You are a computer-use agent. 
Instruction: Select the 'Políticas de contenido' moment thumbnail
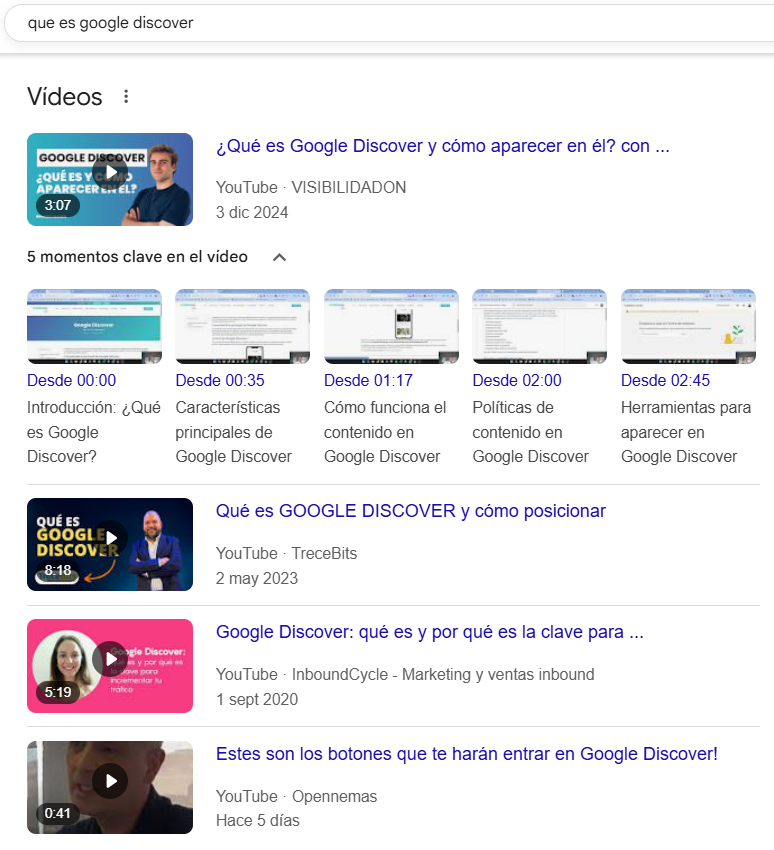coord(540,326)
